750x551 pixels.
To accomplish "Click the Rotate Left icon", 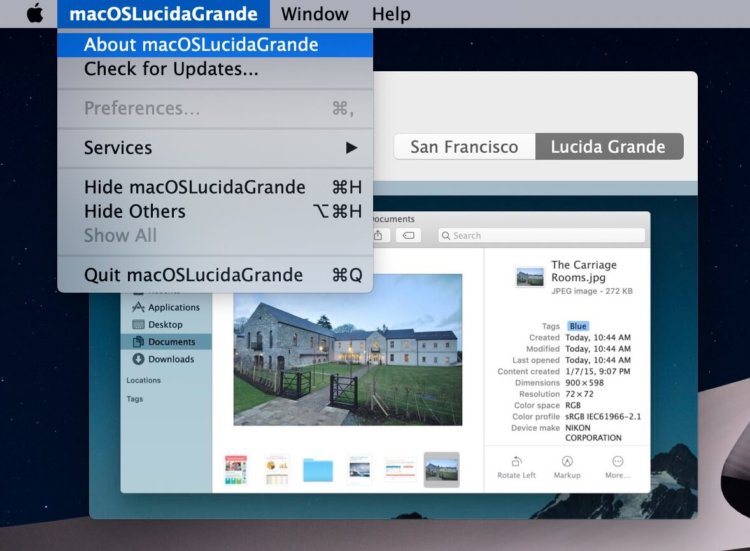I will click(x=516, y=461).
